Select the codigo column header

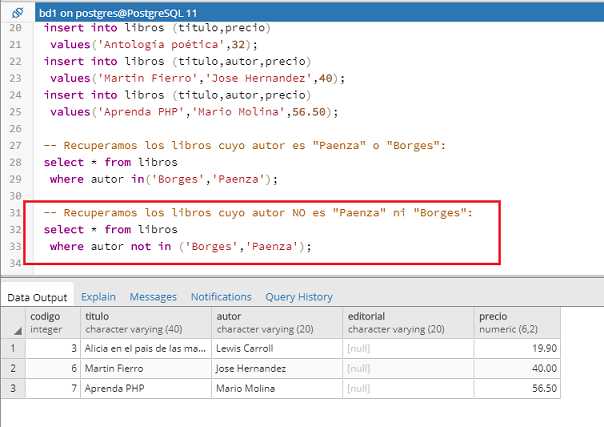pos(53,323)
